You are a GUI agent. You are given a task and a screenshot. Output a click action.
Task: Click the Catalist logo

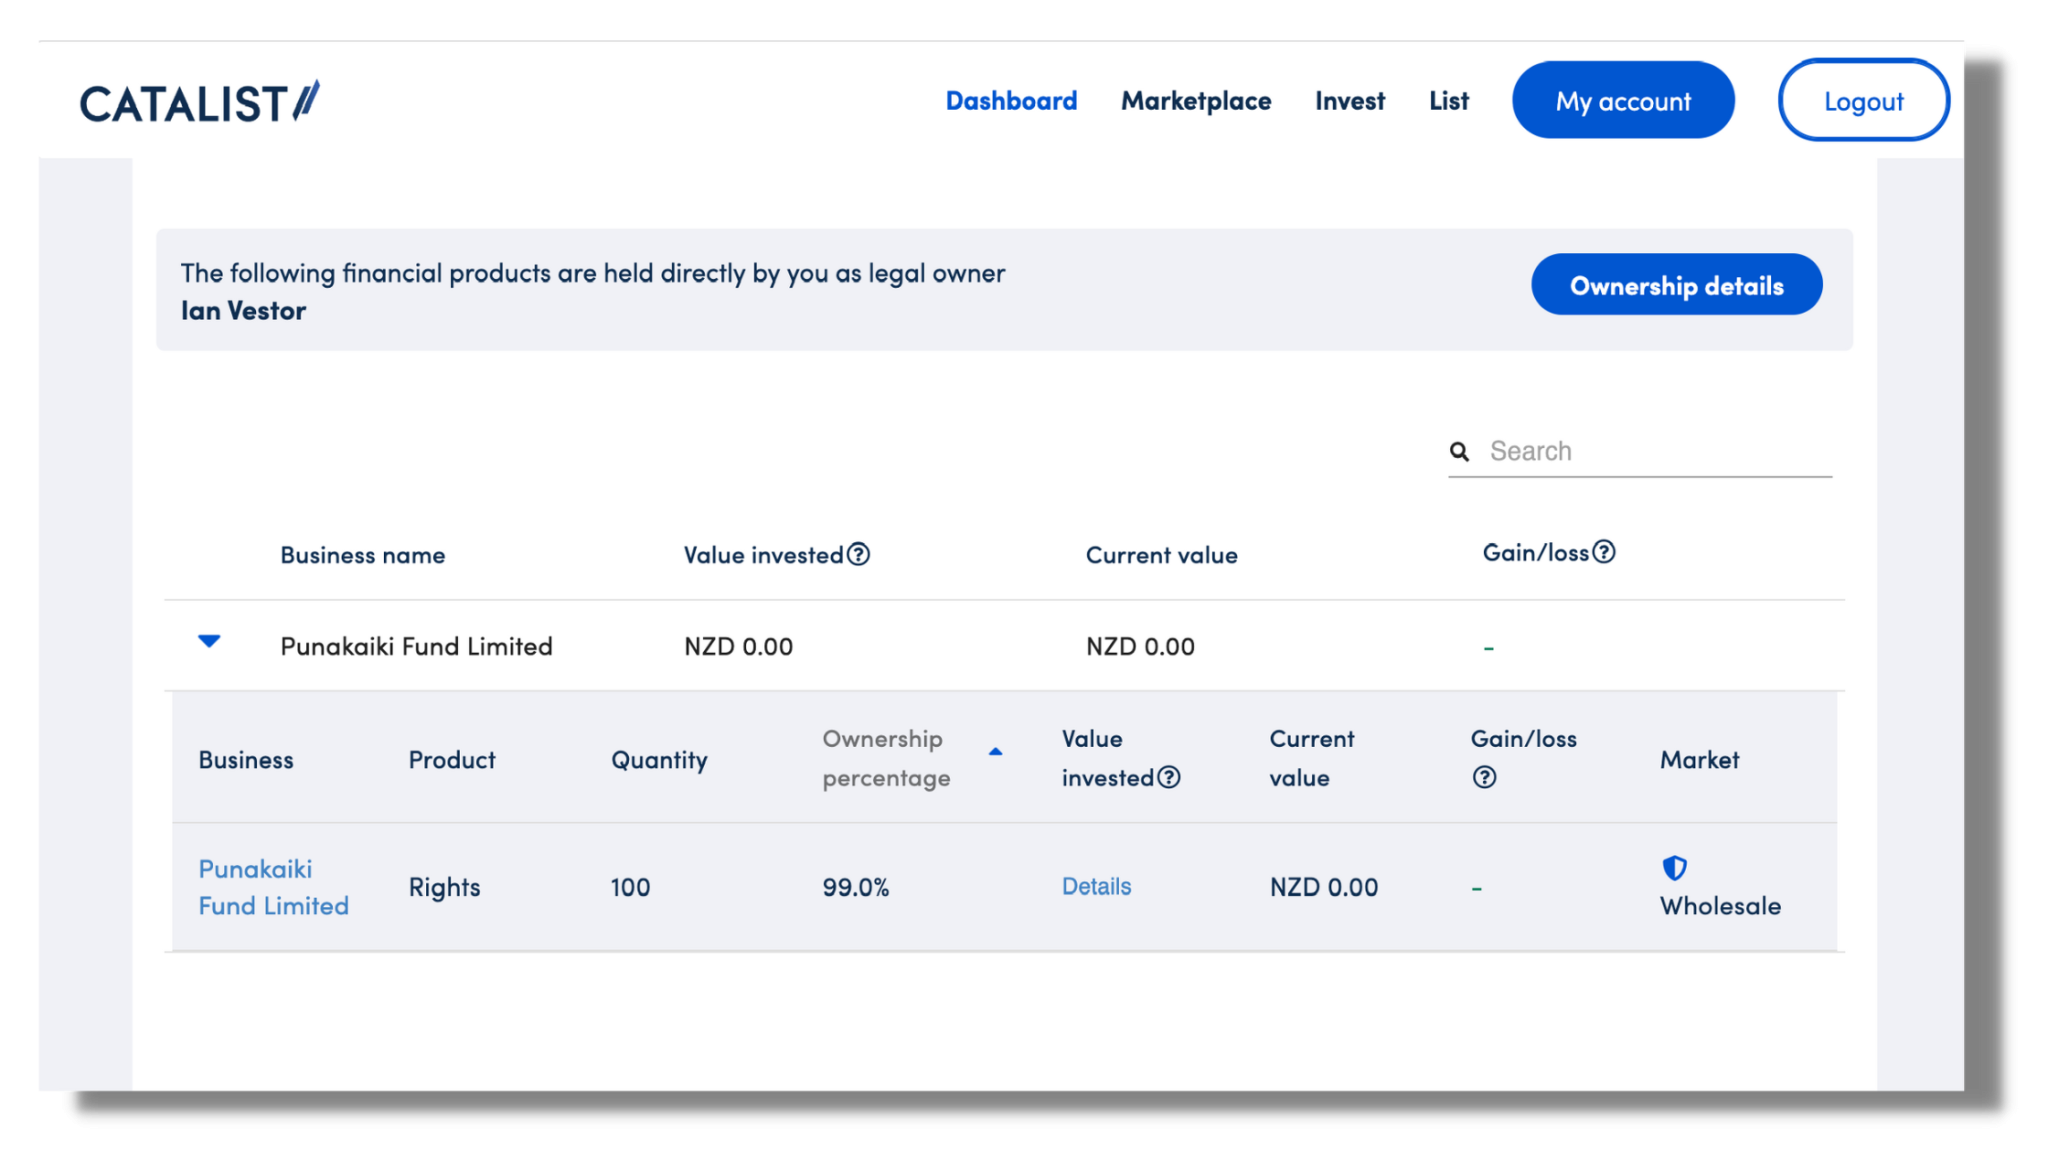pyautogui.click(x=199, y=99)
